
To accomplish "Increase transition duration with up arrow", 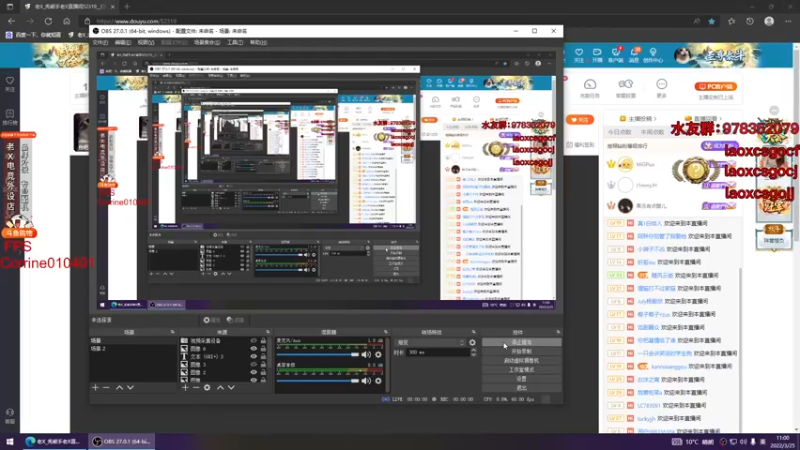I will [x=473, y=351].
